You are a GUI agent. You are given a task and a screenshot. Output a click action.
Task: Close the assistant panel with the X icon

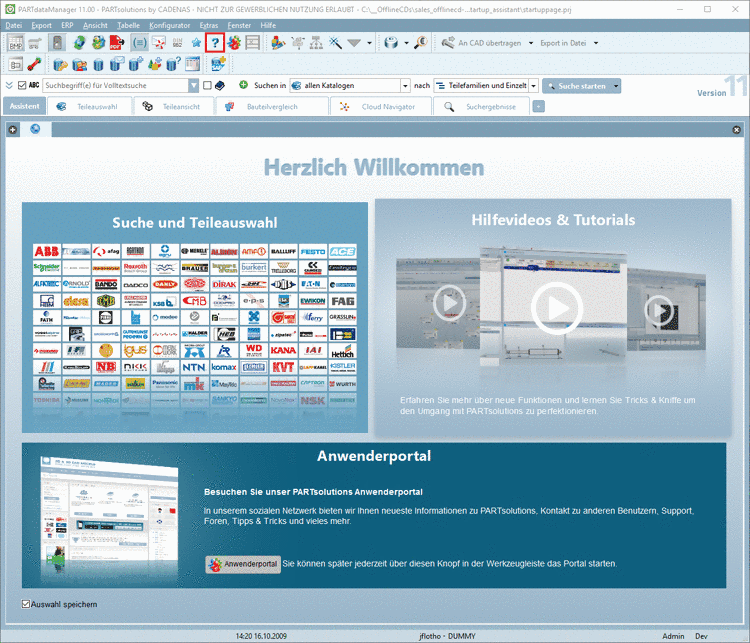click(x=736, y=130)
